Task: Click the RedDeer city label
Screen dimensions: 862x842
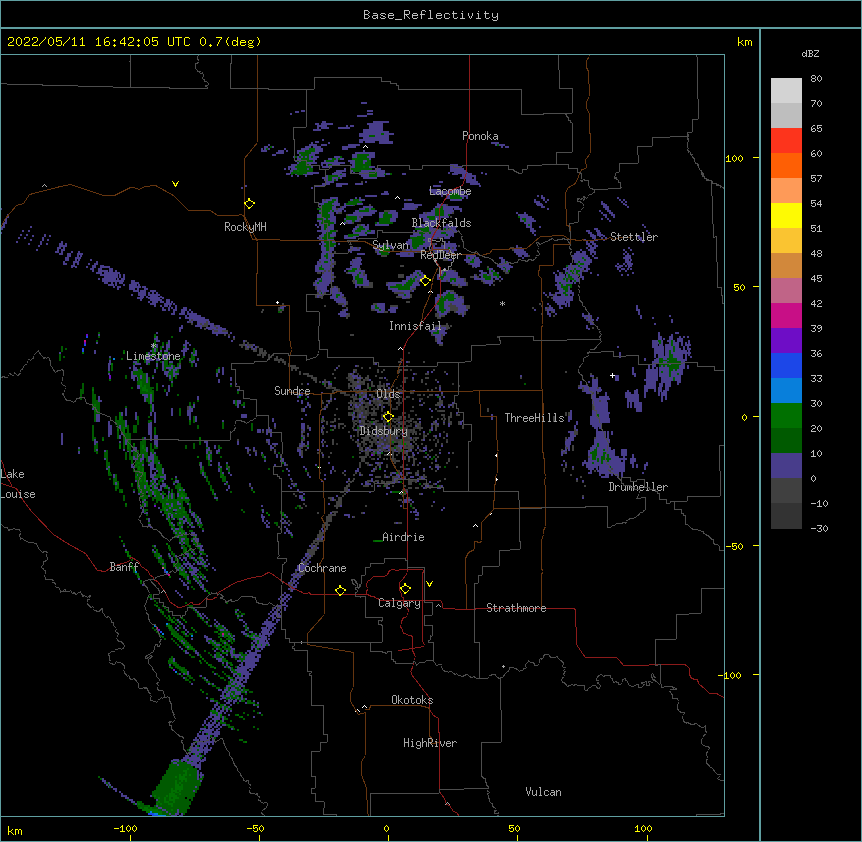Action: tap(440, 255)
